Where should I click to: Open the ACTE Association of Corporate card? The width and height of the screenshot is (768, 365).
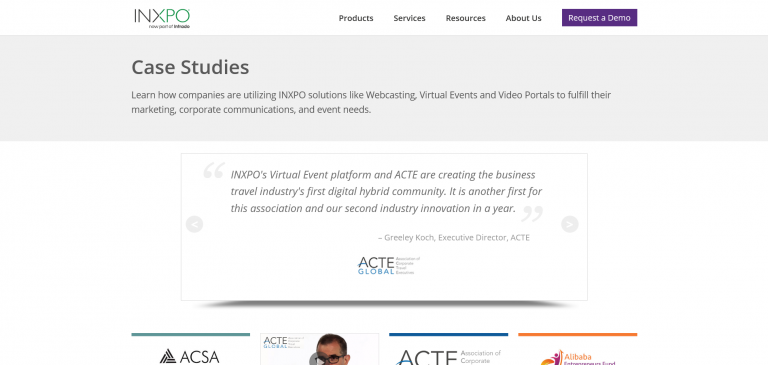(x=449, y=350)
